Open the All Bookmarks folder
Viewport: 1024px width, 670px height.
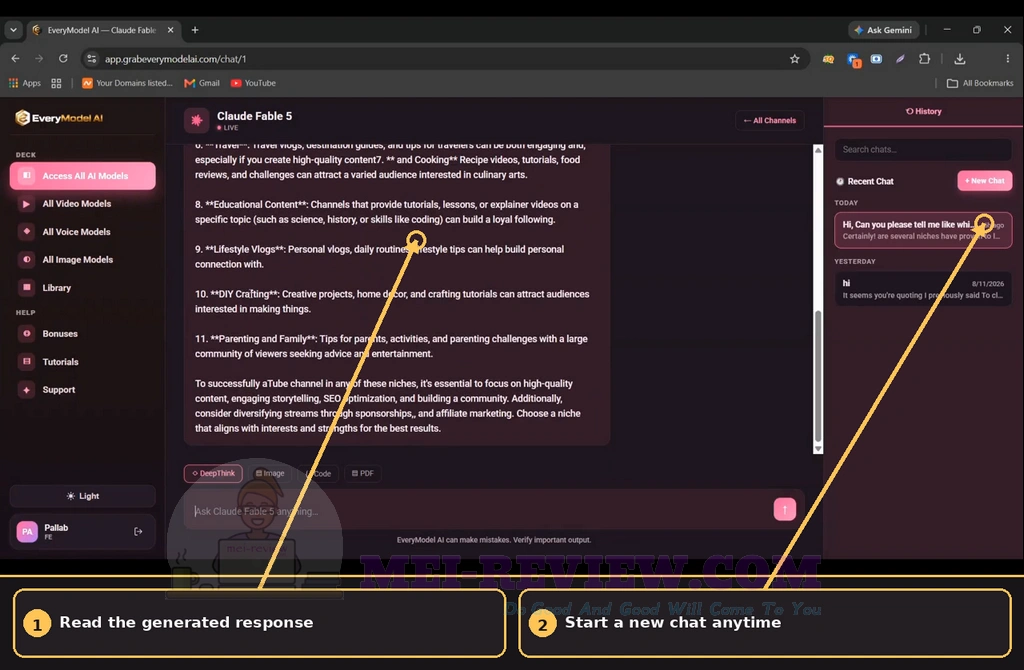[980, 83]
